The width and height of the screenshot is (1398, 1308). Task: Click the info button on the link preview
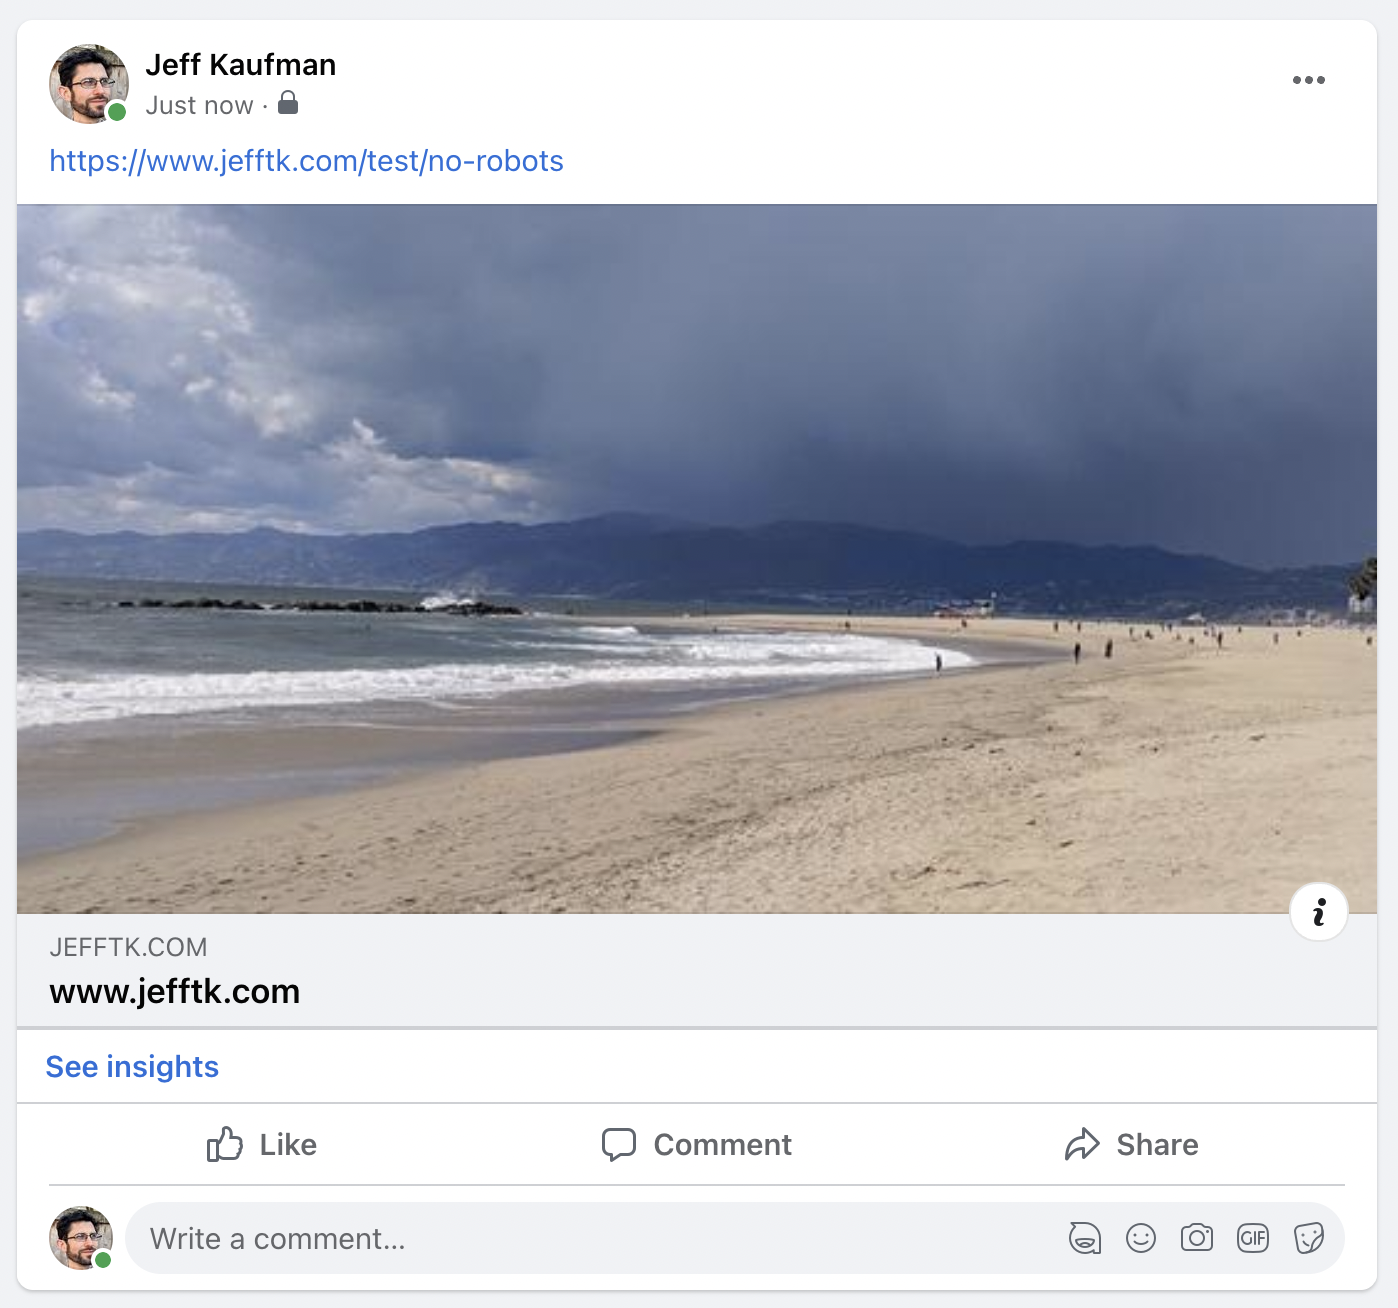point(1319,911)
